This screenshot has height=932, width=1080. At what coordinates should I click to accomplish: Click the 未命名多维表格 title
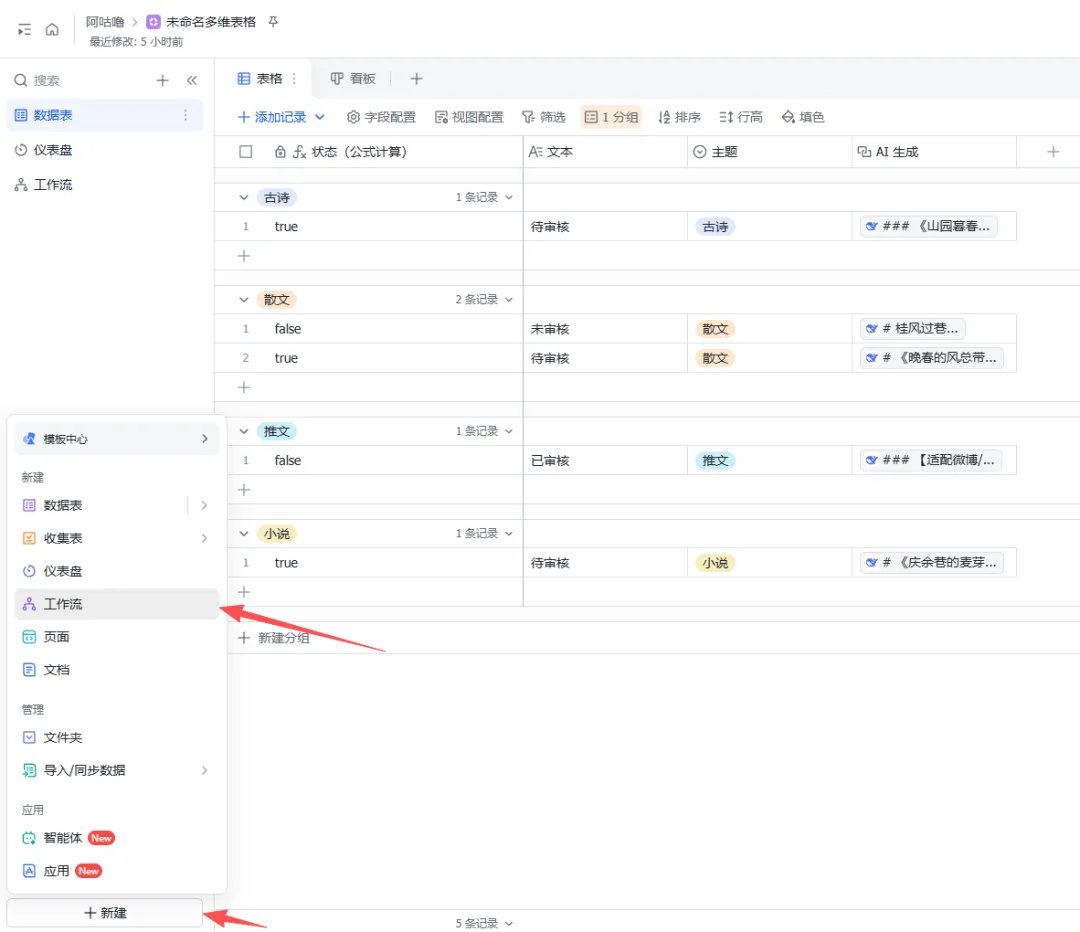[x=211, y=22]
